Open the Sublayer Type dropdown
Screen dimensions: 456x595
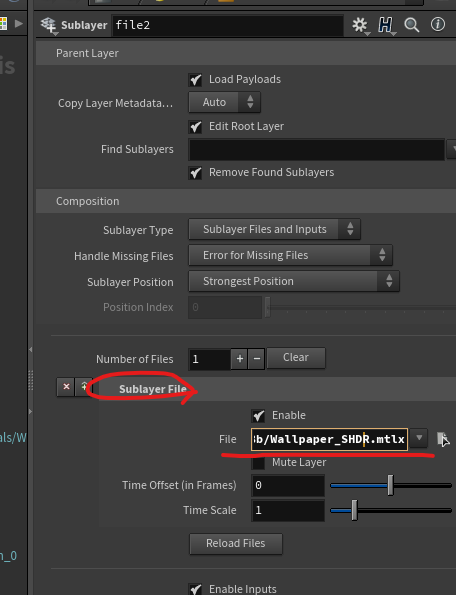[274, 229]
